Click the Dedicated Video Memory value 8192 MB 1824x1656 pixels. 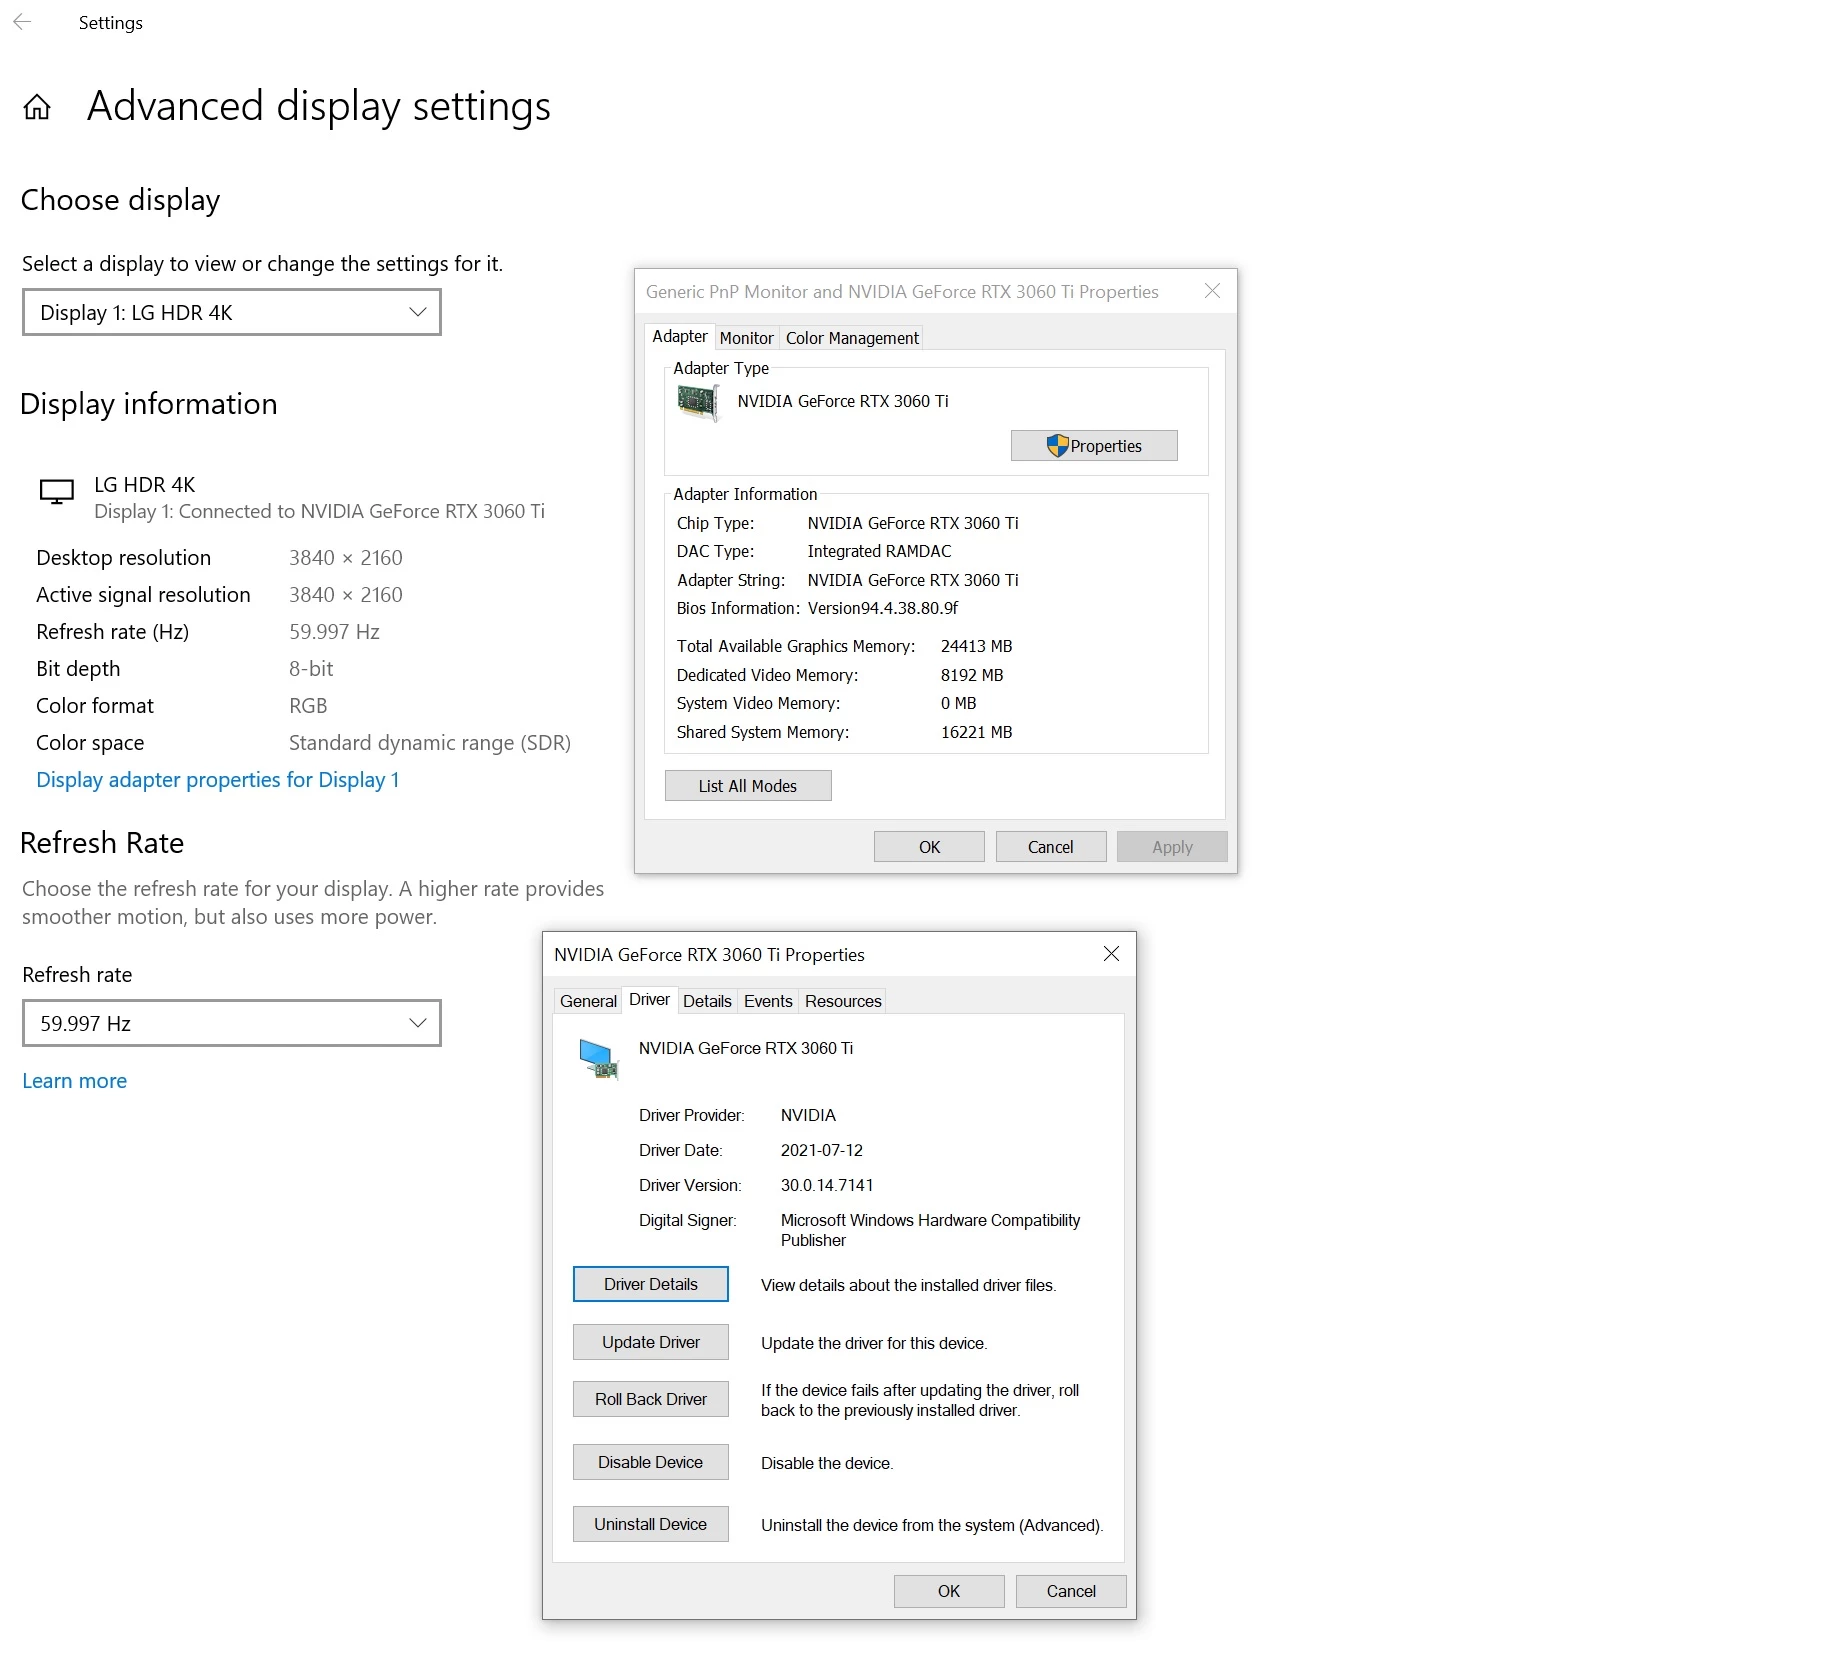tap(972, 675)
